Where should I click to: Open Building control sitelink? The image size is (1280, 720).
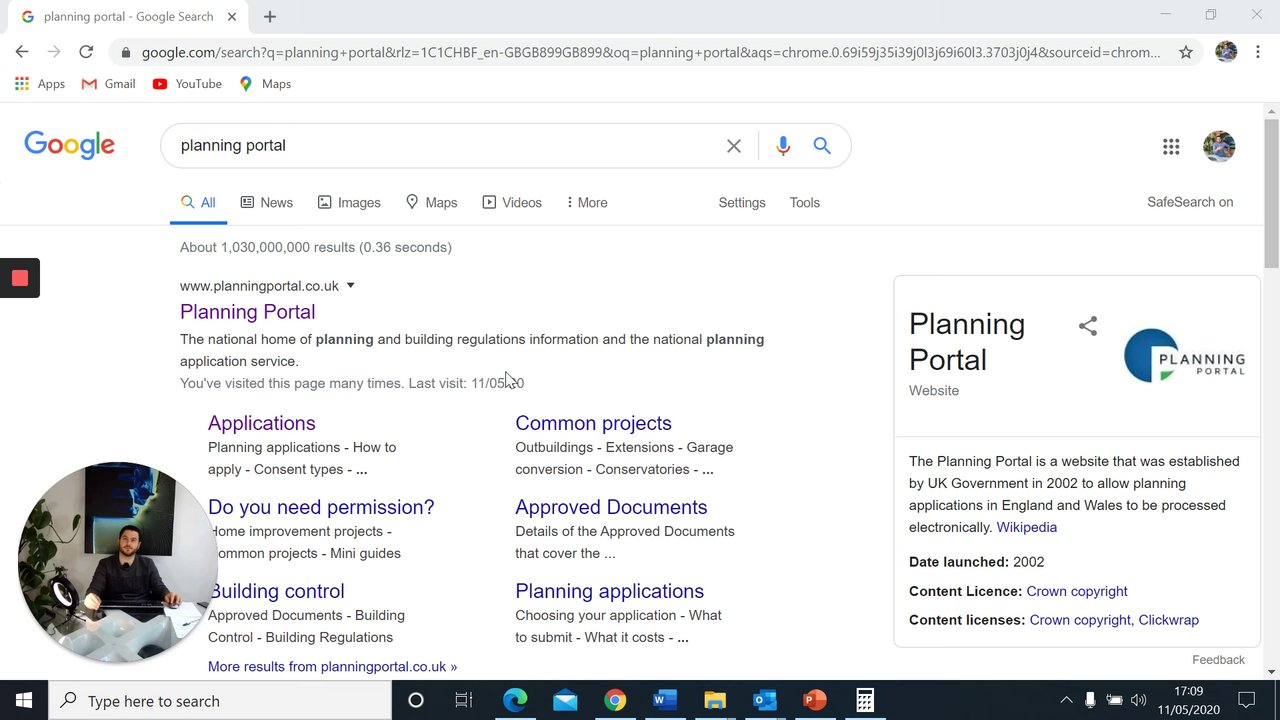click(276, 591)
